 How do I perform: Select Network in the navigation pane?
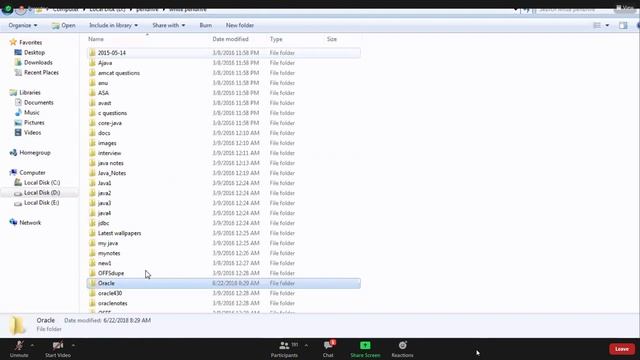click(x=25, y=222)
